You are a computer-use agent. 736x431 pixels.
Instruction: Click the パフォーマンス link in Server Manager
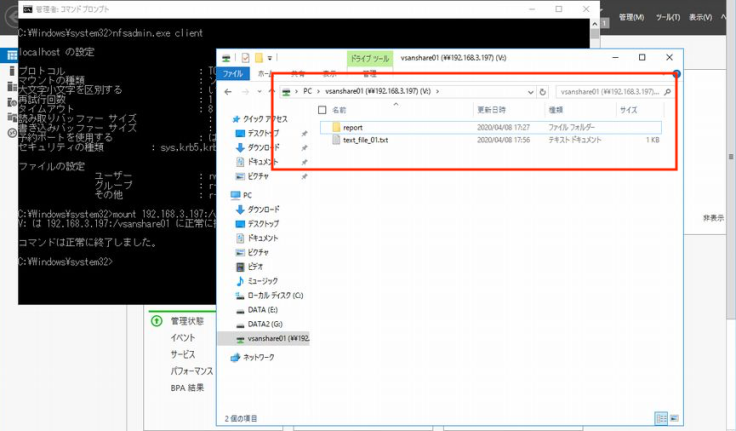192,371
